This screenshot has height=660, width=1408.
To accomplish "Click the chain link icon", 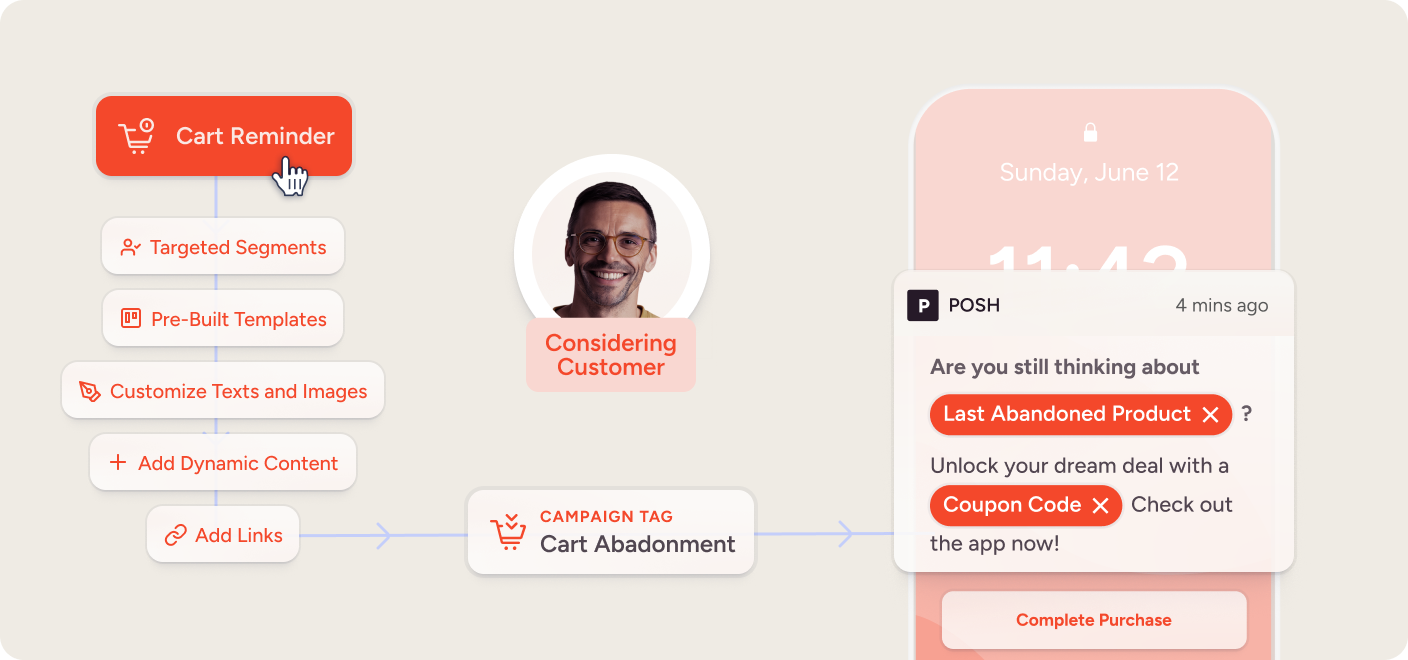I will 176,535.
